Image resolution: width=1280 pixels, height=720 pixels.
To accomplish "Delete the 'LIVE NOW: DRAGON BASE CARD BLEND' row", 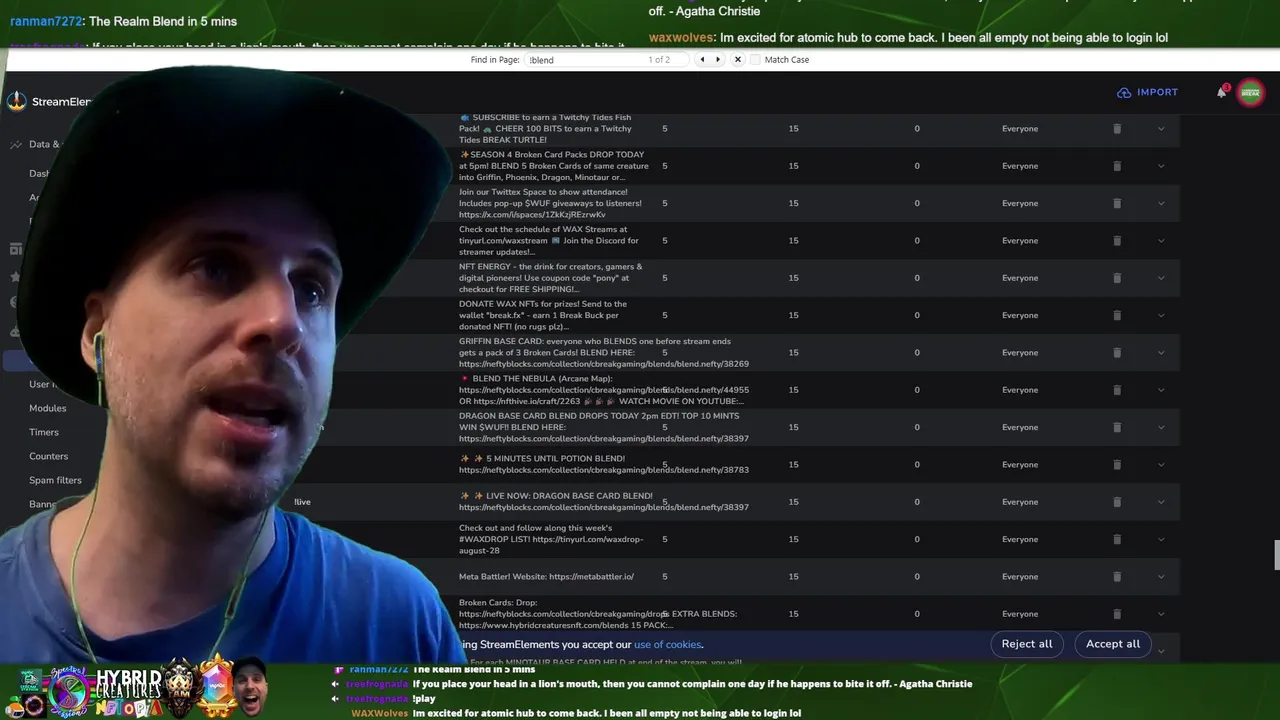I will point(1117,502).
